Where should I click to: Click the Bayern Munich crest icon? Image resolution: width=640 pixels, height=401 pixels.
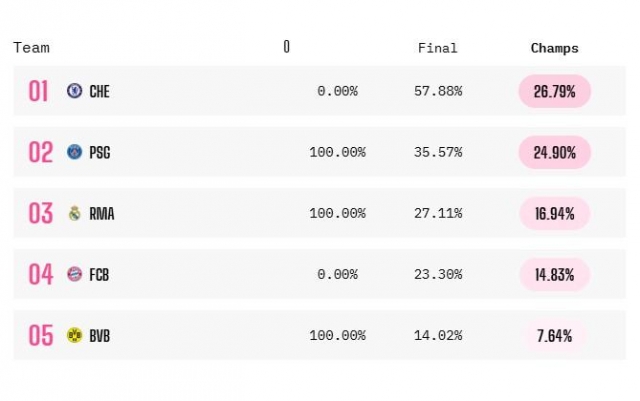tap(74, 274)
